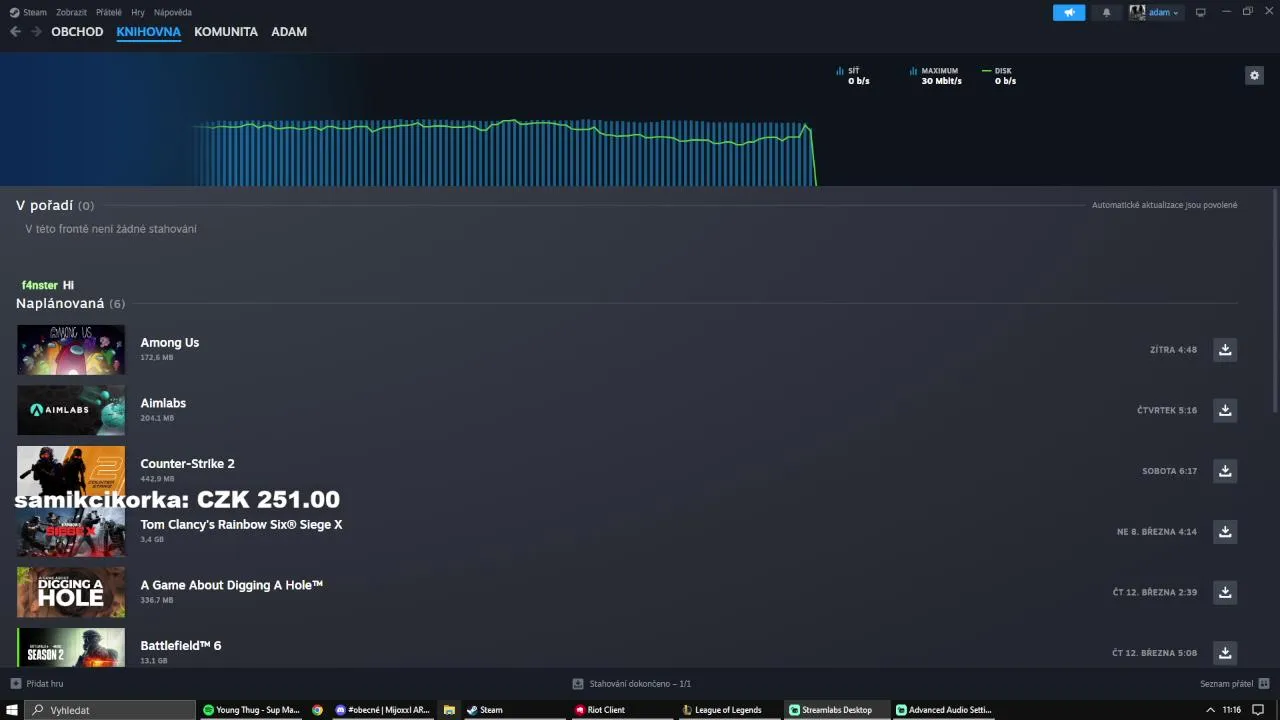Download A Game About Digging A Hole update
Viewport: 1280px width, 720px height.
pyautogui.click(x=1225, y=592)
